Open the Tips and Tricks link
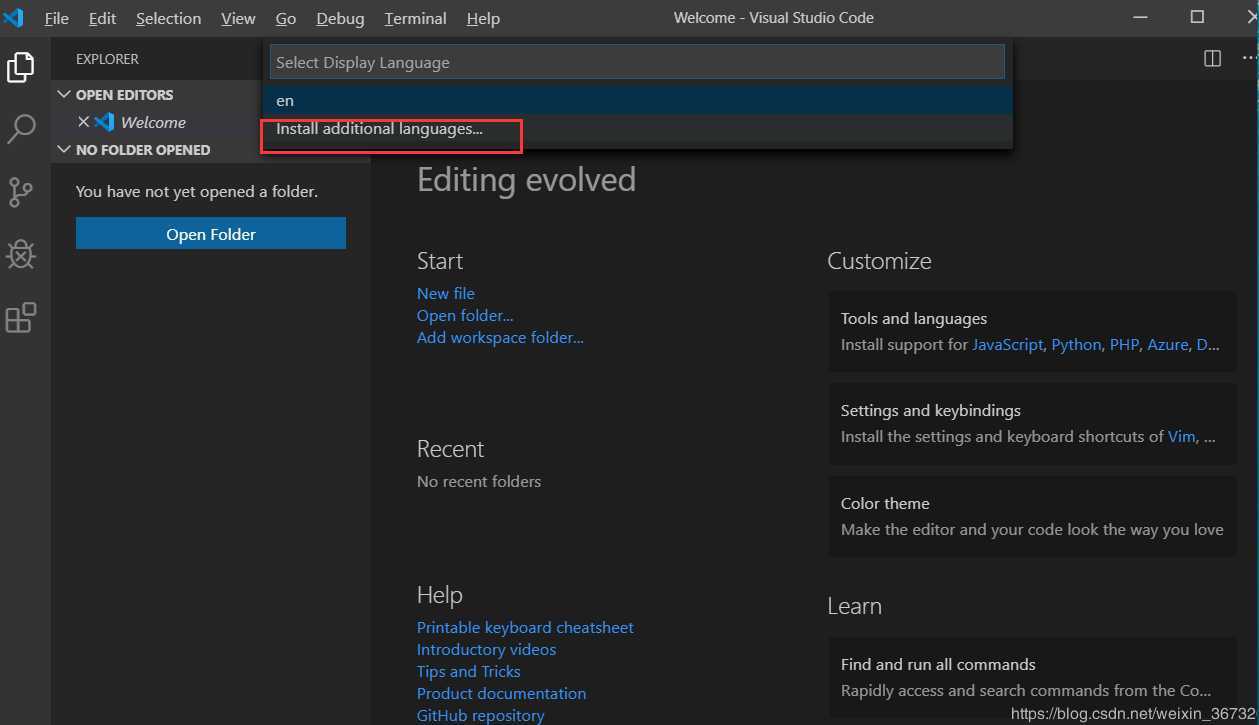The height and width of the screenshot is (725, 1259). coord(468,671)
